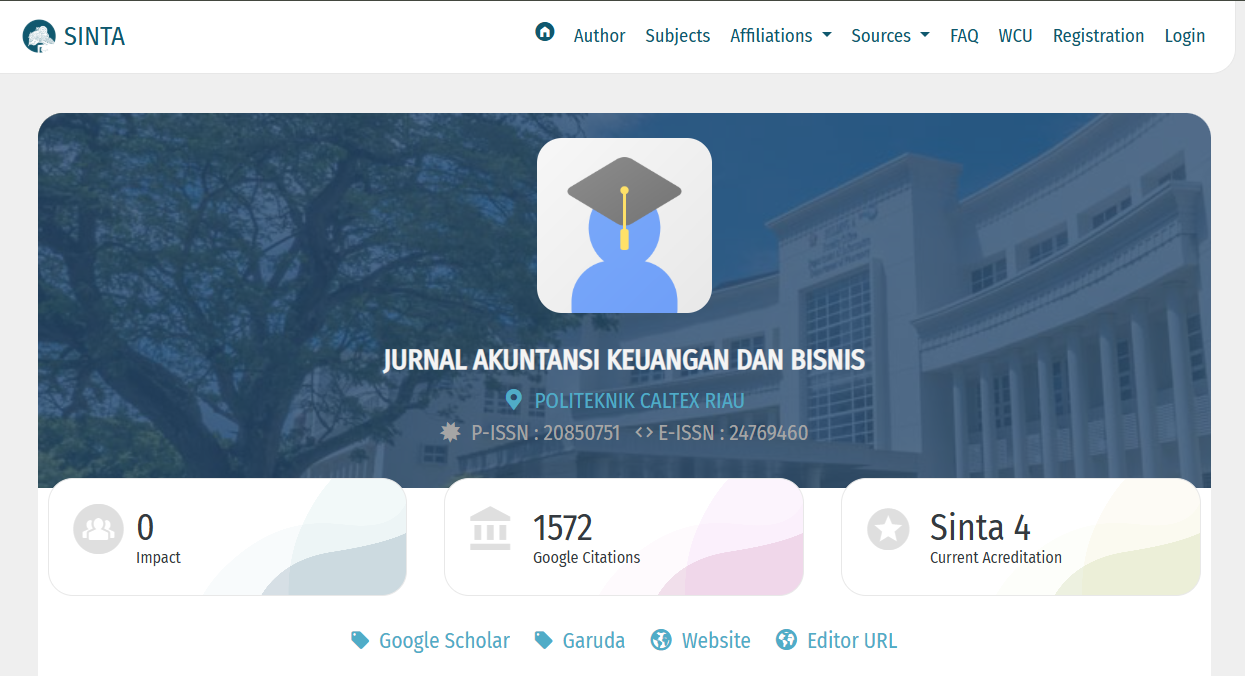This screenshot has height=676, width=1245.
Task: Open the WCU page
Action: (x=1015, y=36)
